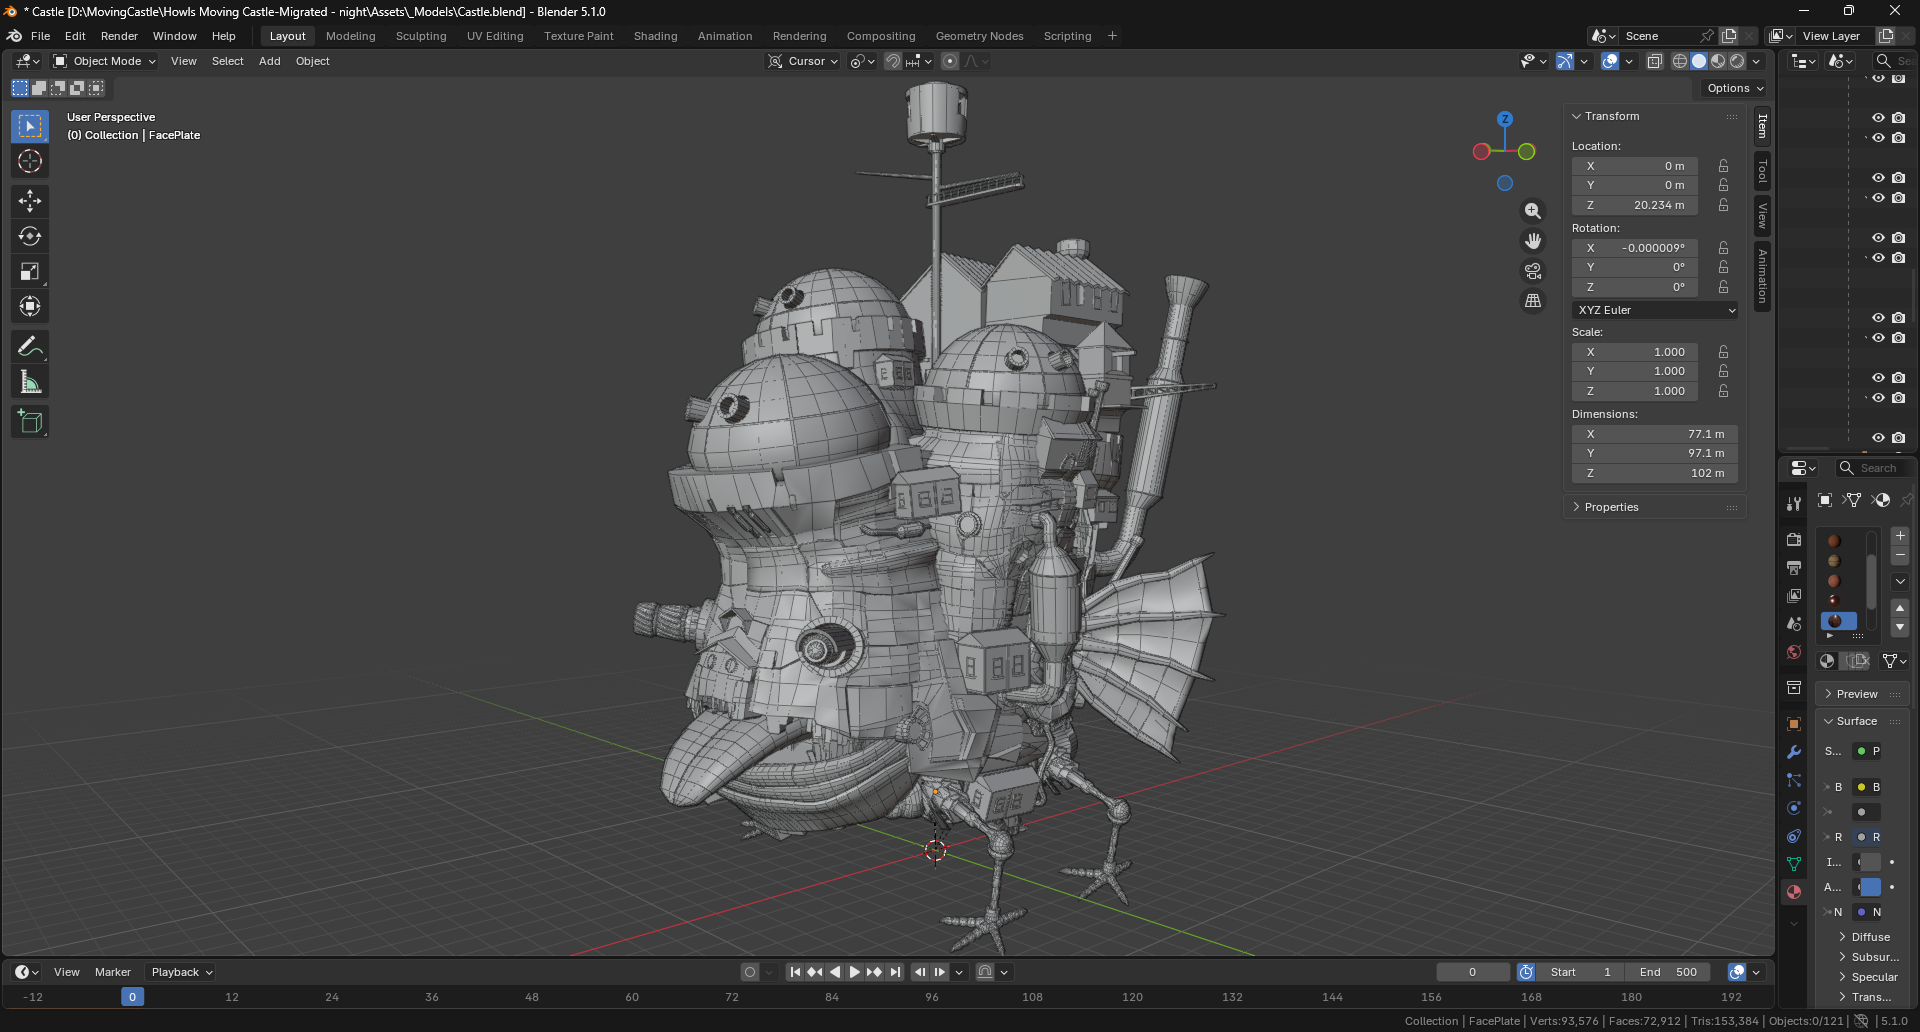Screen dimensions: 1920x1032
Task: Click the blue Z axis gizmo ball
Action: (x=1505, y=119)
